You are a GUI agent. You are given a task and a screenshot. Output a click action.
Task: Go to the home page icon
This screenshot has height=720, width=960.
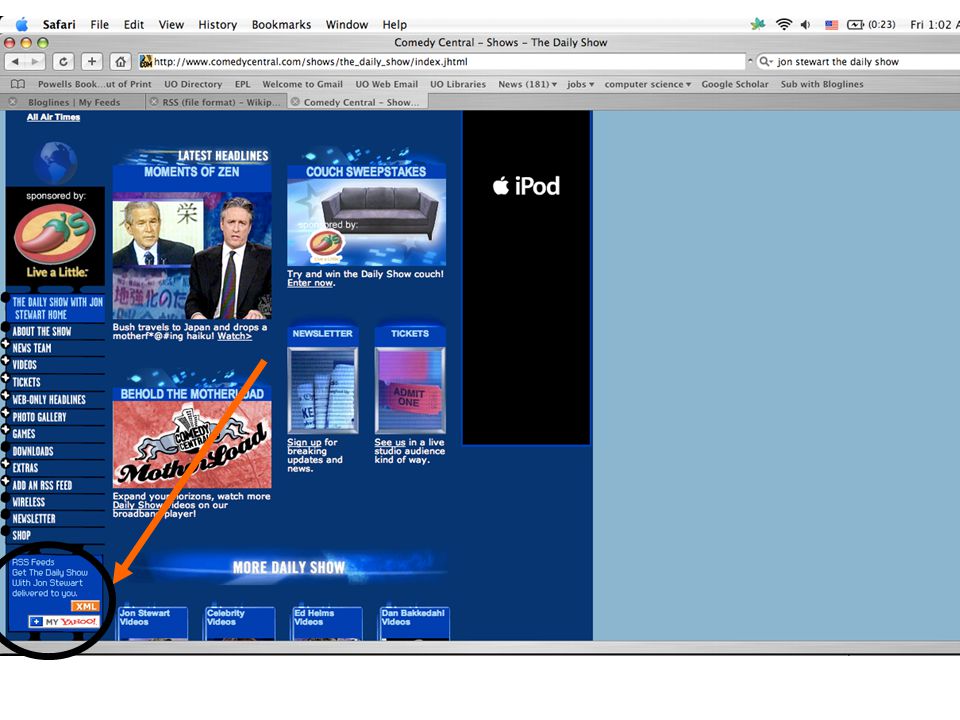pos(121,61)
